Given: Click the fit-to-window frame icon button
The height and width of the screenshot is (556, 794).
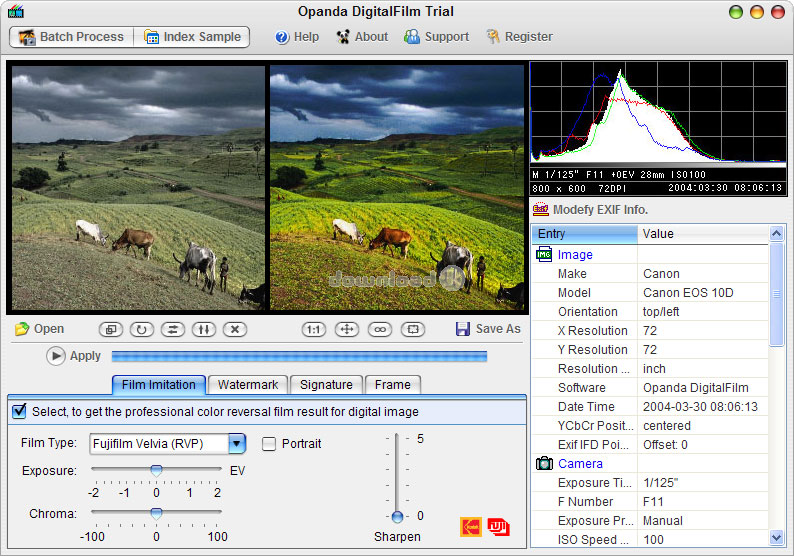Looking at the screenshot, I should (x=413, y=330).
